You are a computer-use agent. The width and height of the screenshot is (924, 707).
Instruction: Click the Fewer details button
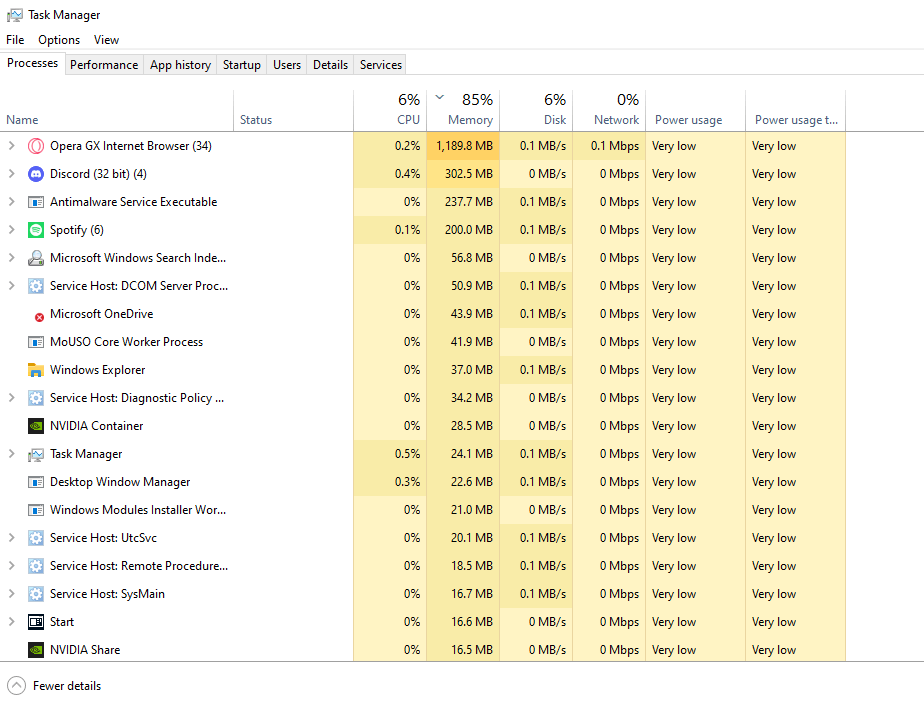pyautogui.click(x=54, y=685)
